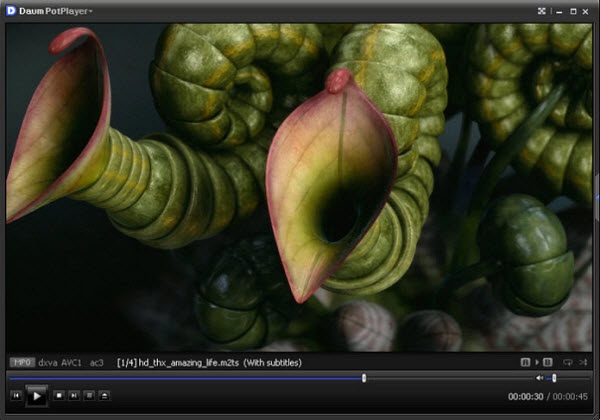
Task: Click the 00:00:30 elapsed time display
Action: pos(524,397)
